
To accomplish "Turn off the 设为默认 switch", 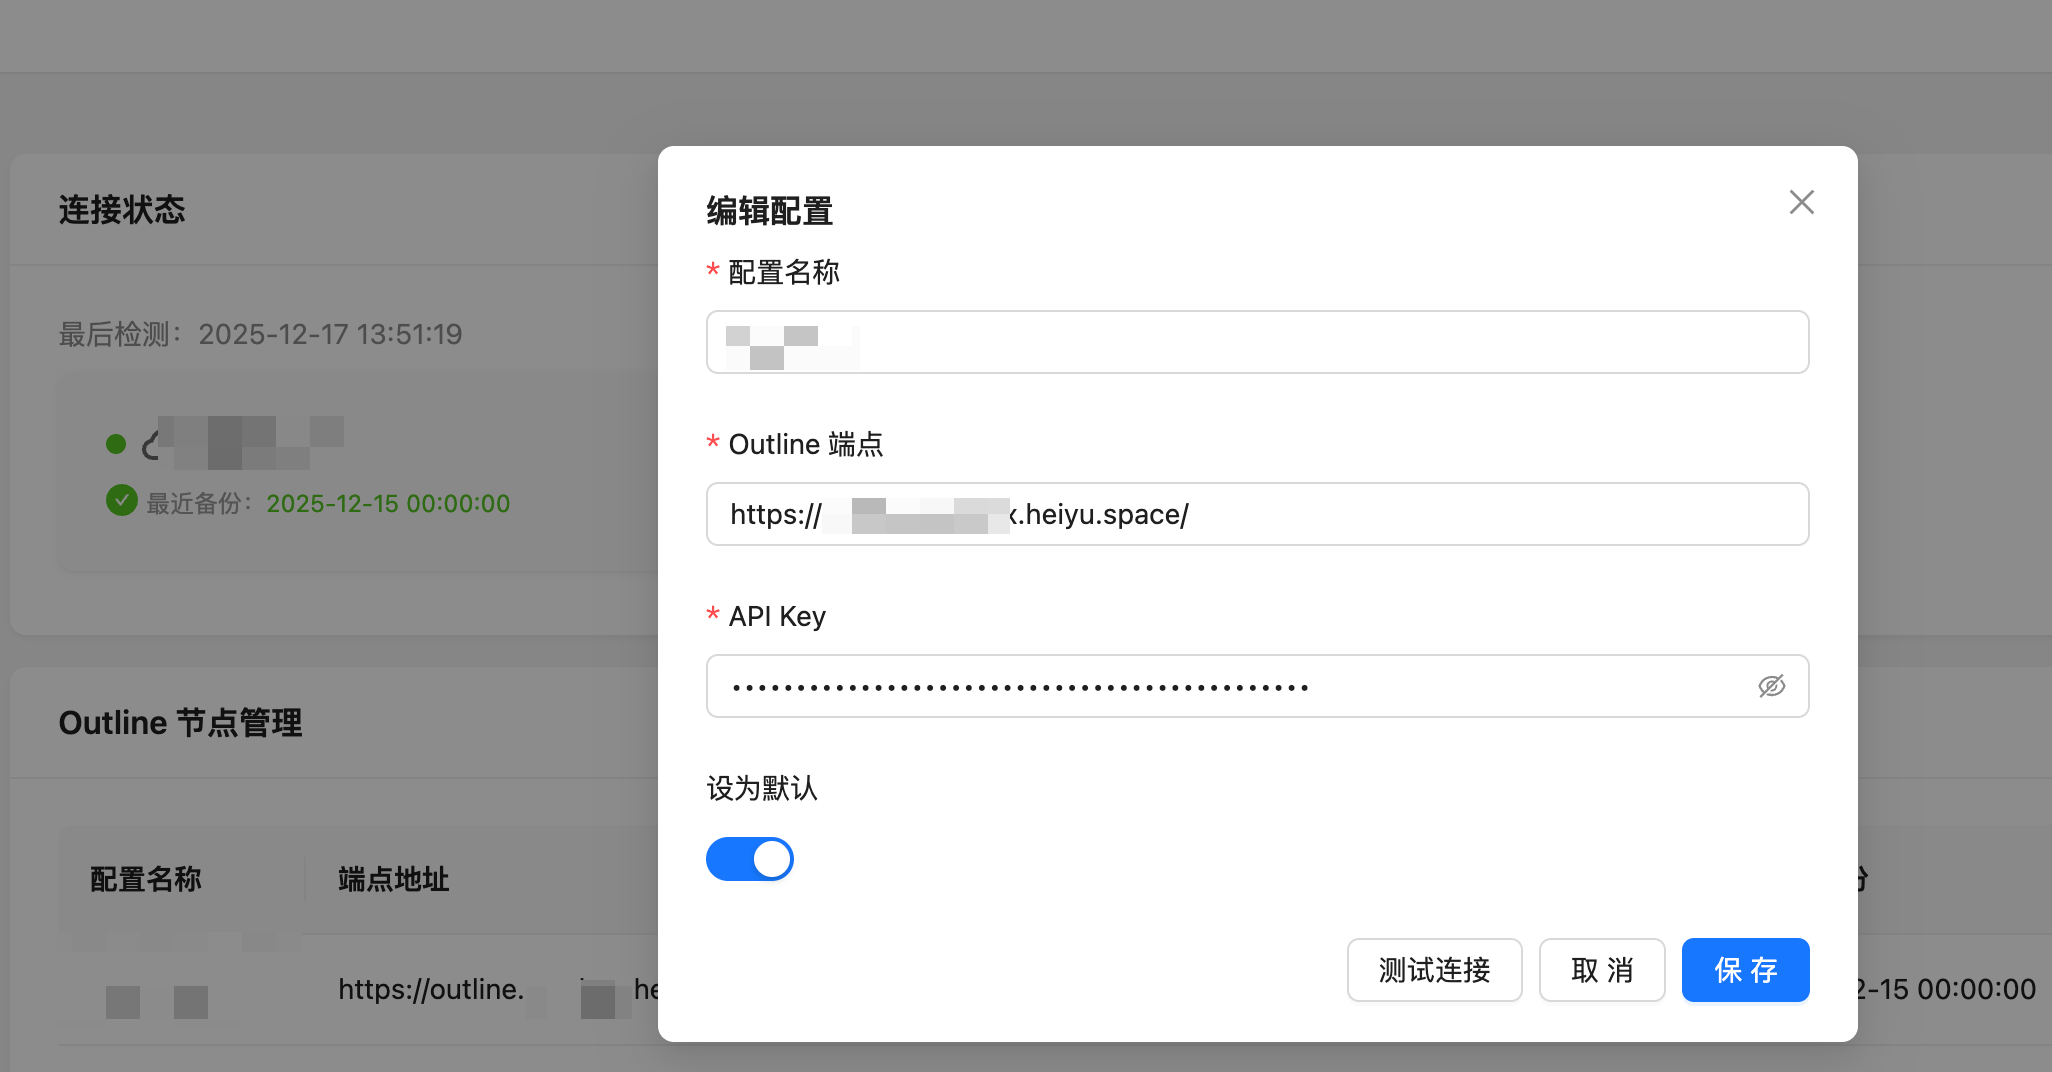I will tap(749, 859).
